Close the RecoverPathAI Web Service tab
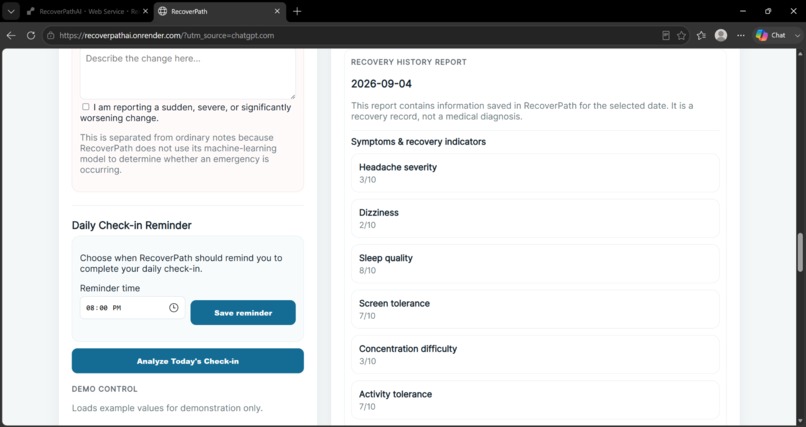This screenshot has height=427, width=806. pos(145,11)
